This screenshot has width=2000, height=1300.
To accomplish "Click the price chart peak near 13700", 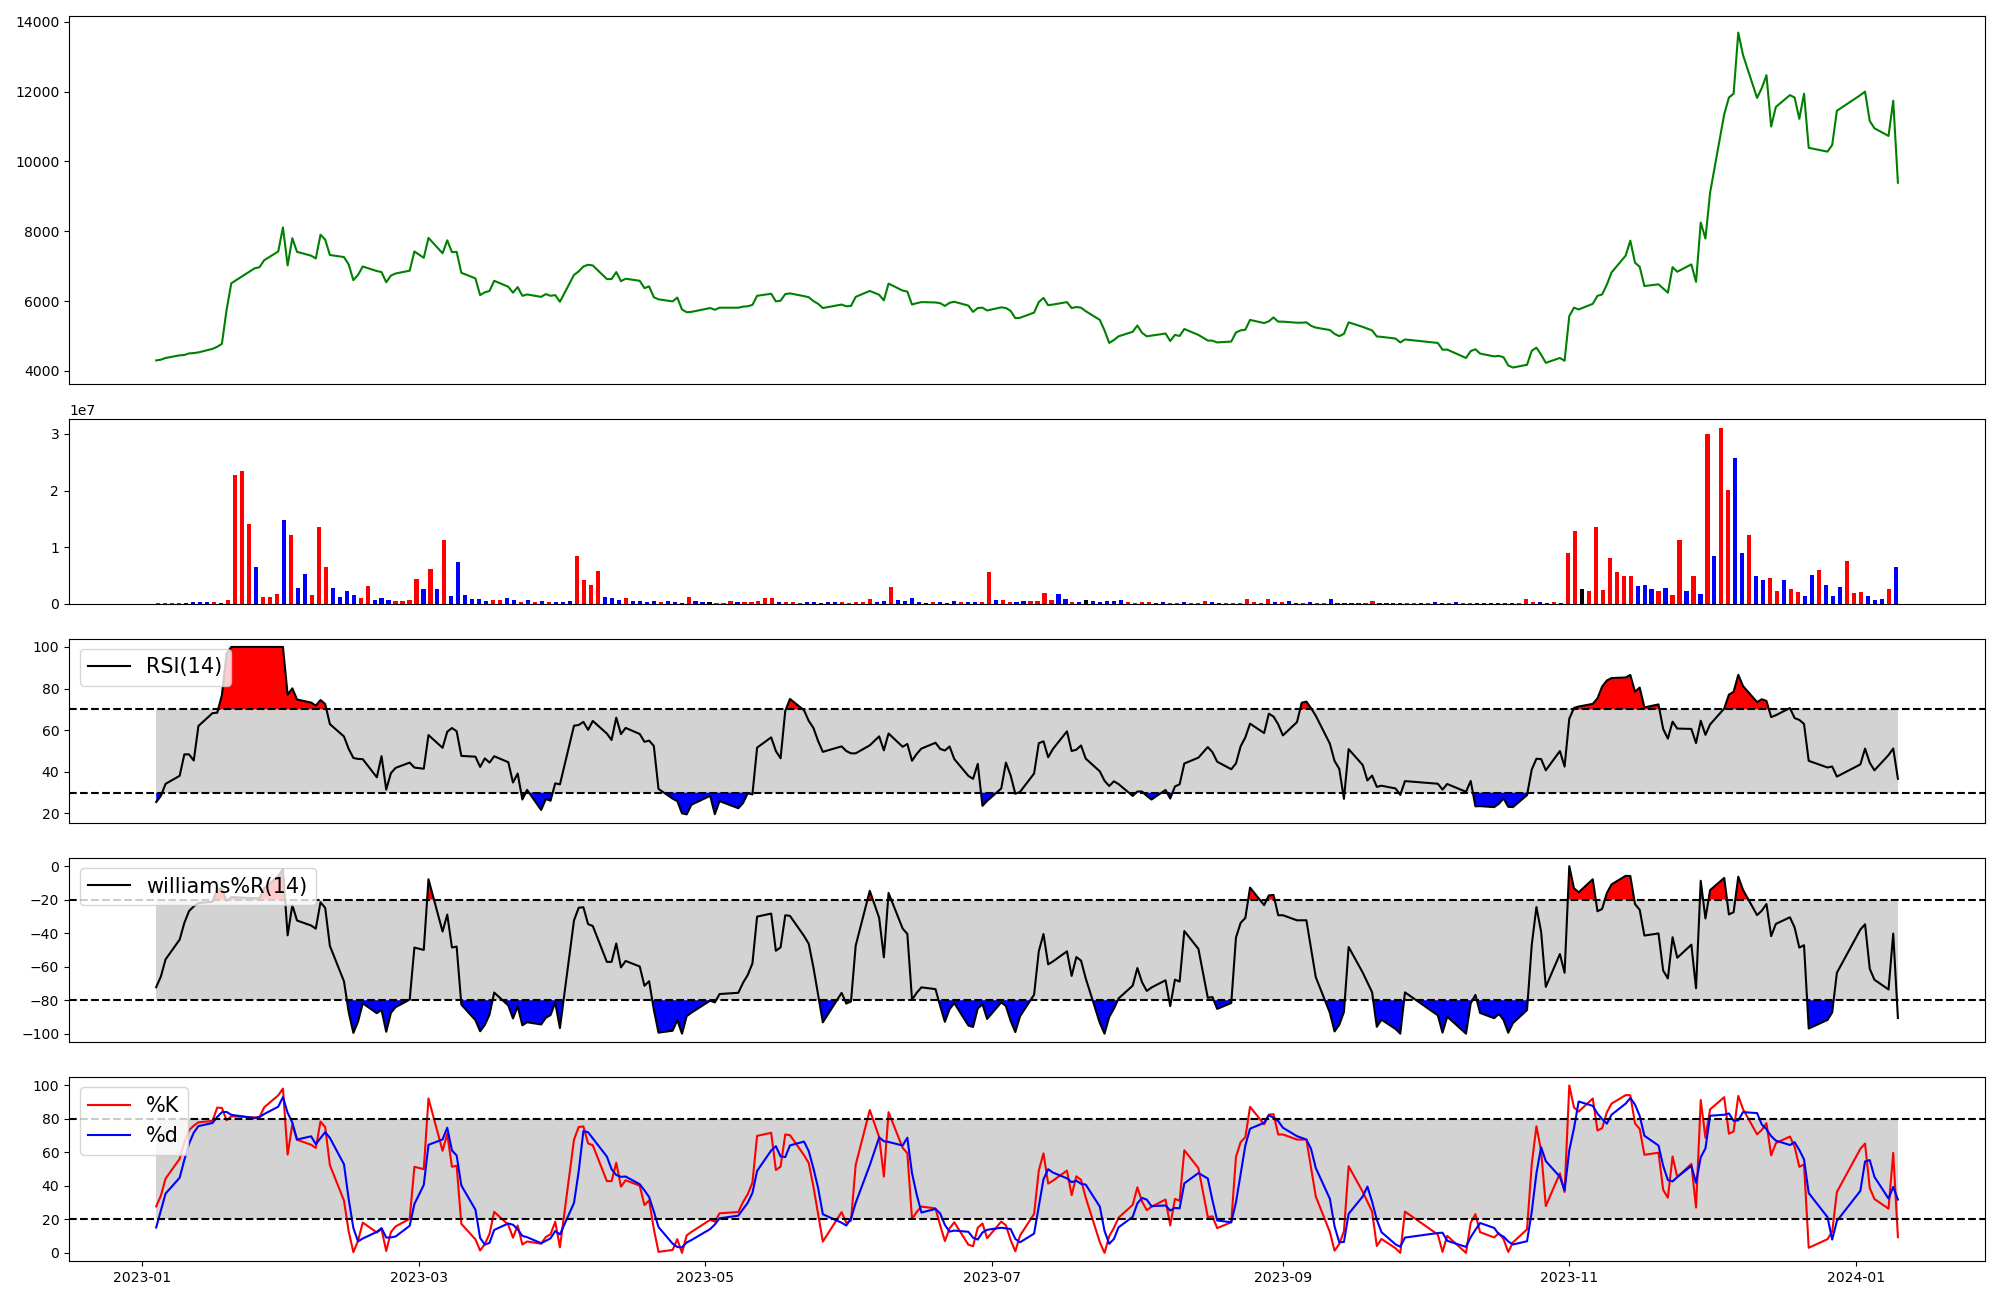I will (1738, 34).
